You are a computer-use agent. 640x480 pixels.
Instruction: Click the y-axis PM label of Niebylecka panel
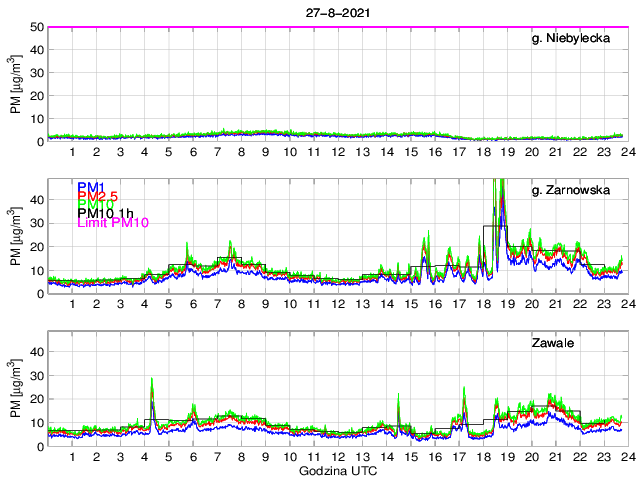pyautogui.click(x=17, y=84)
